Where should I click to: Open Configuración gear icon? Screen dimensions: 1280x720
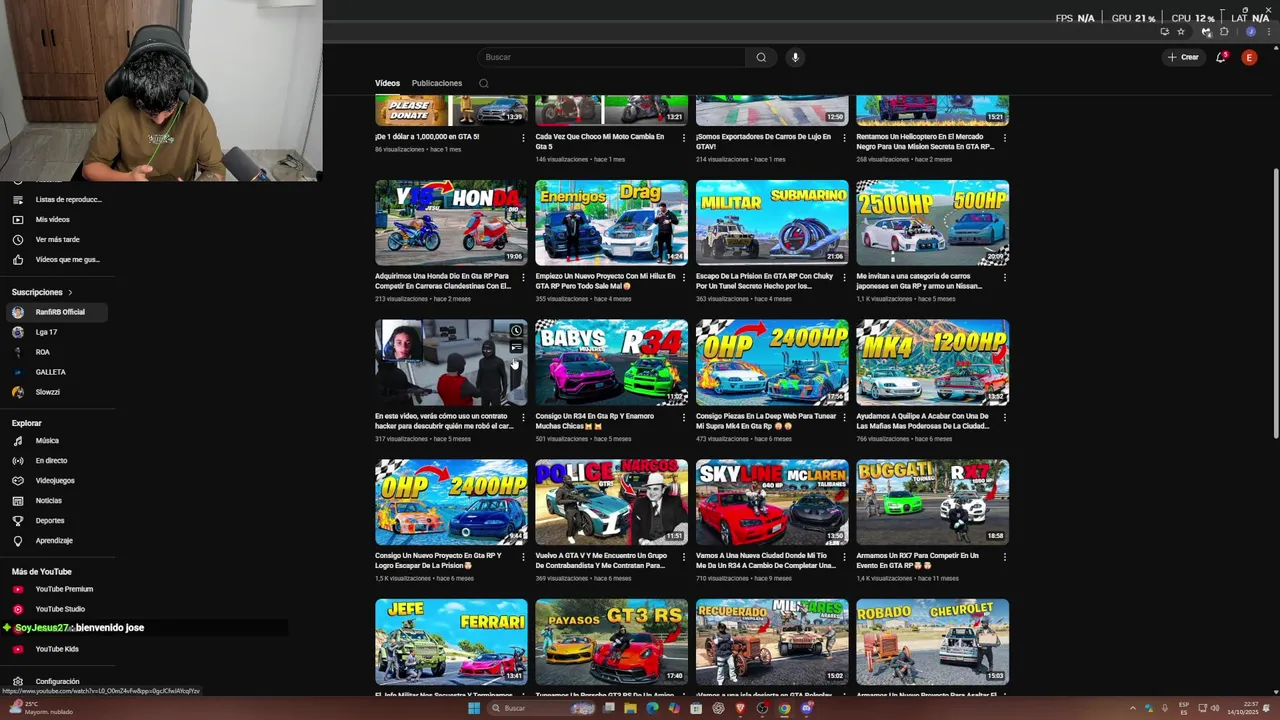point(17,681)
